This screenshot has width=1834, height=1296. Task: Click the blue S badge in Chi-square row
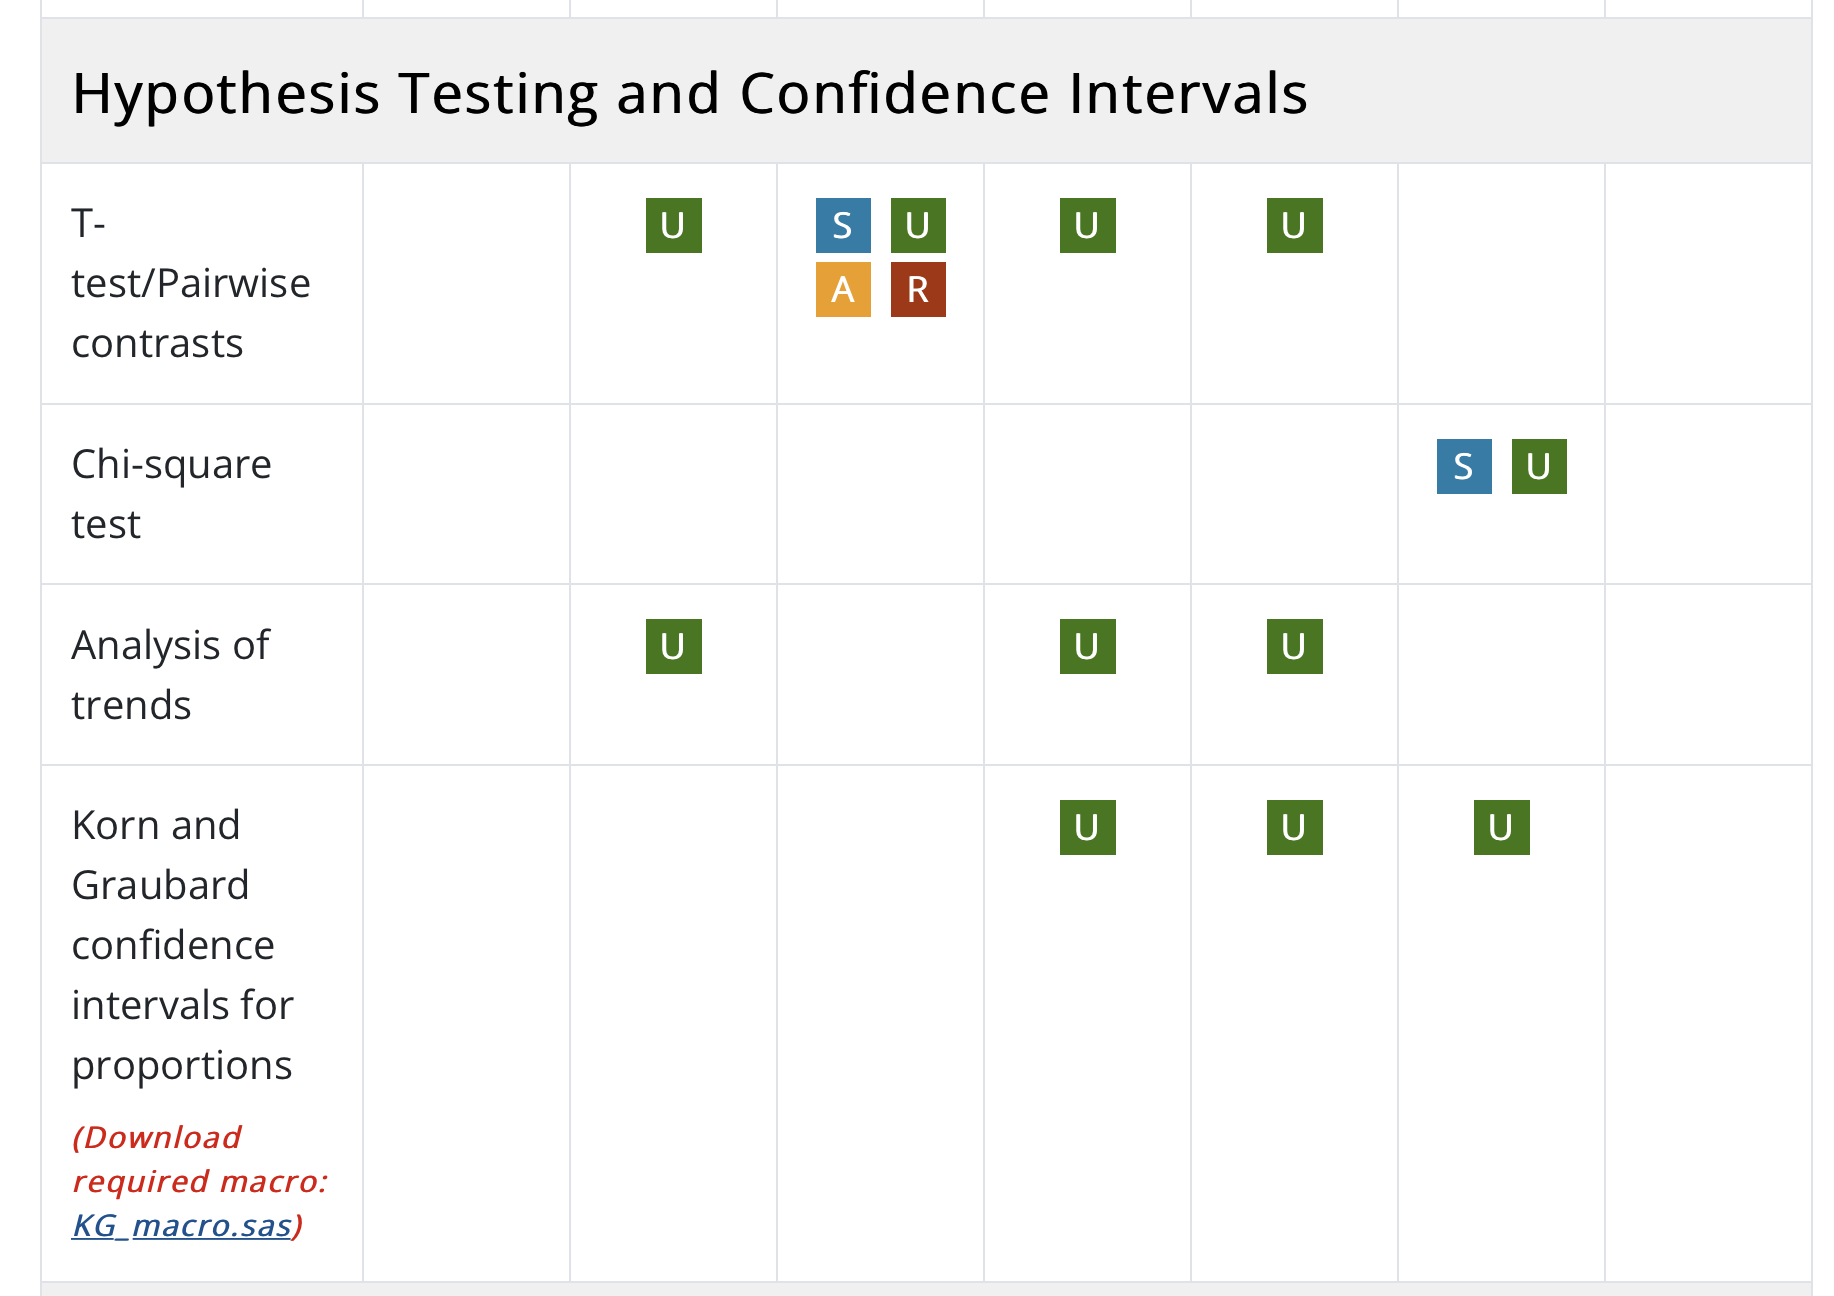click(x=1464, y=467)
